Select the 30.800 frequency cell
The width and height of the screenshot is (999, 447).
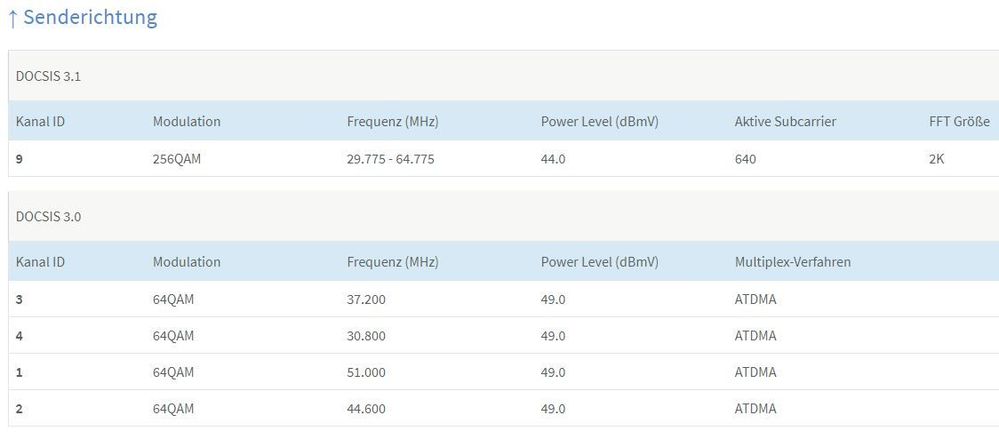[x=366, y=335]
